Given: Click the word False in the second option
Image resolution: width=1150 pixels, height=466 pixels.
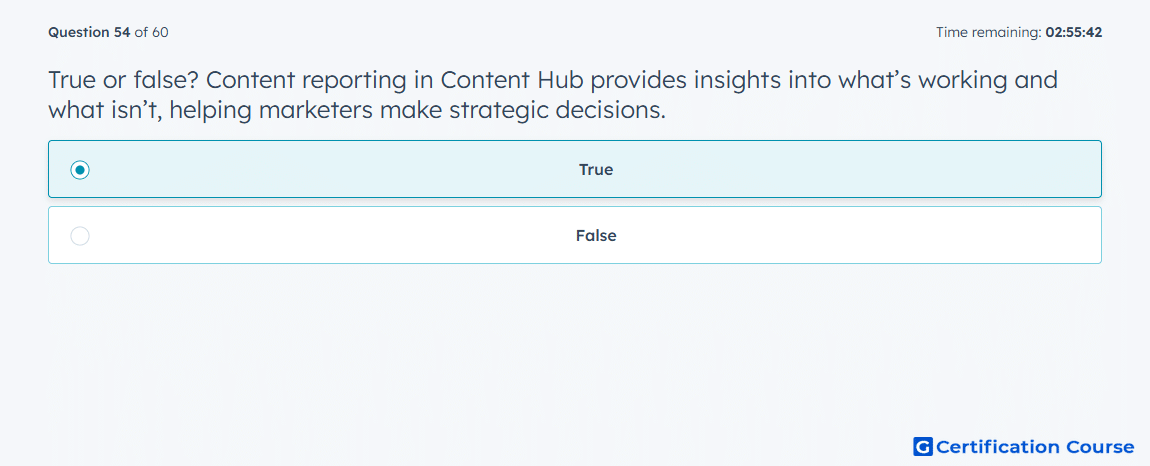Looking at the screenshot, I should (596, 236).
